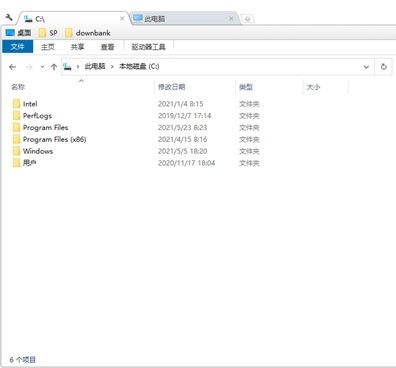
Task: Click date 2021/5/5 18:20
Action: [183, 151]
